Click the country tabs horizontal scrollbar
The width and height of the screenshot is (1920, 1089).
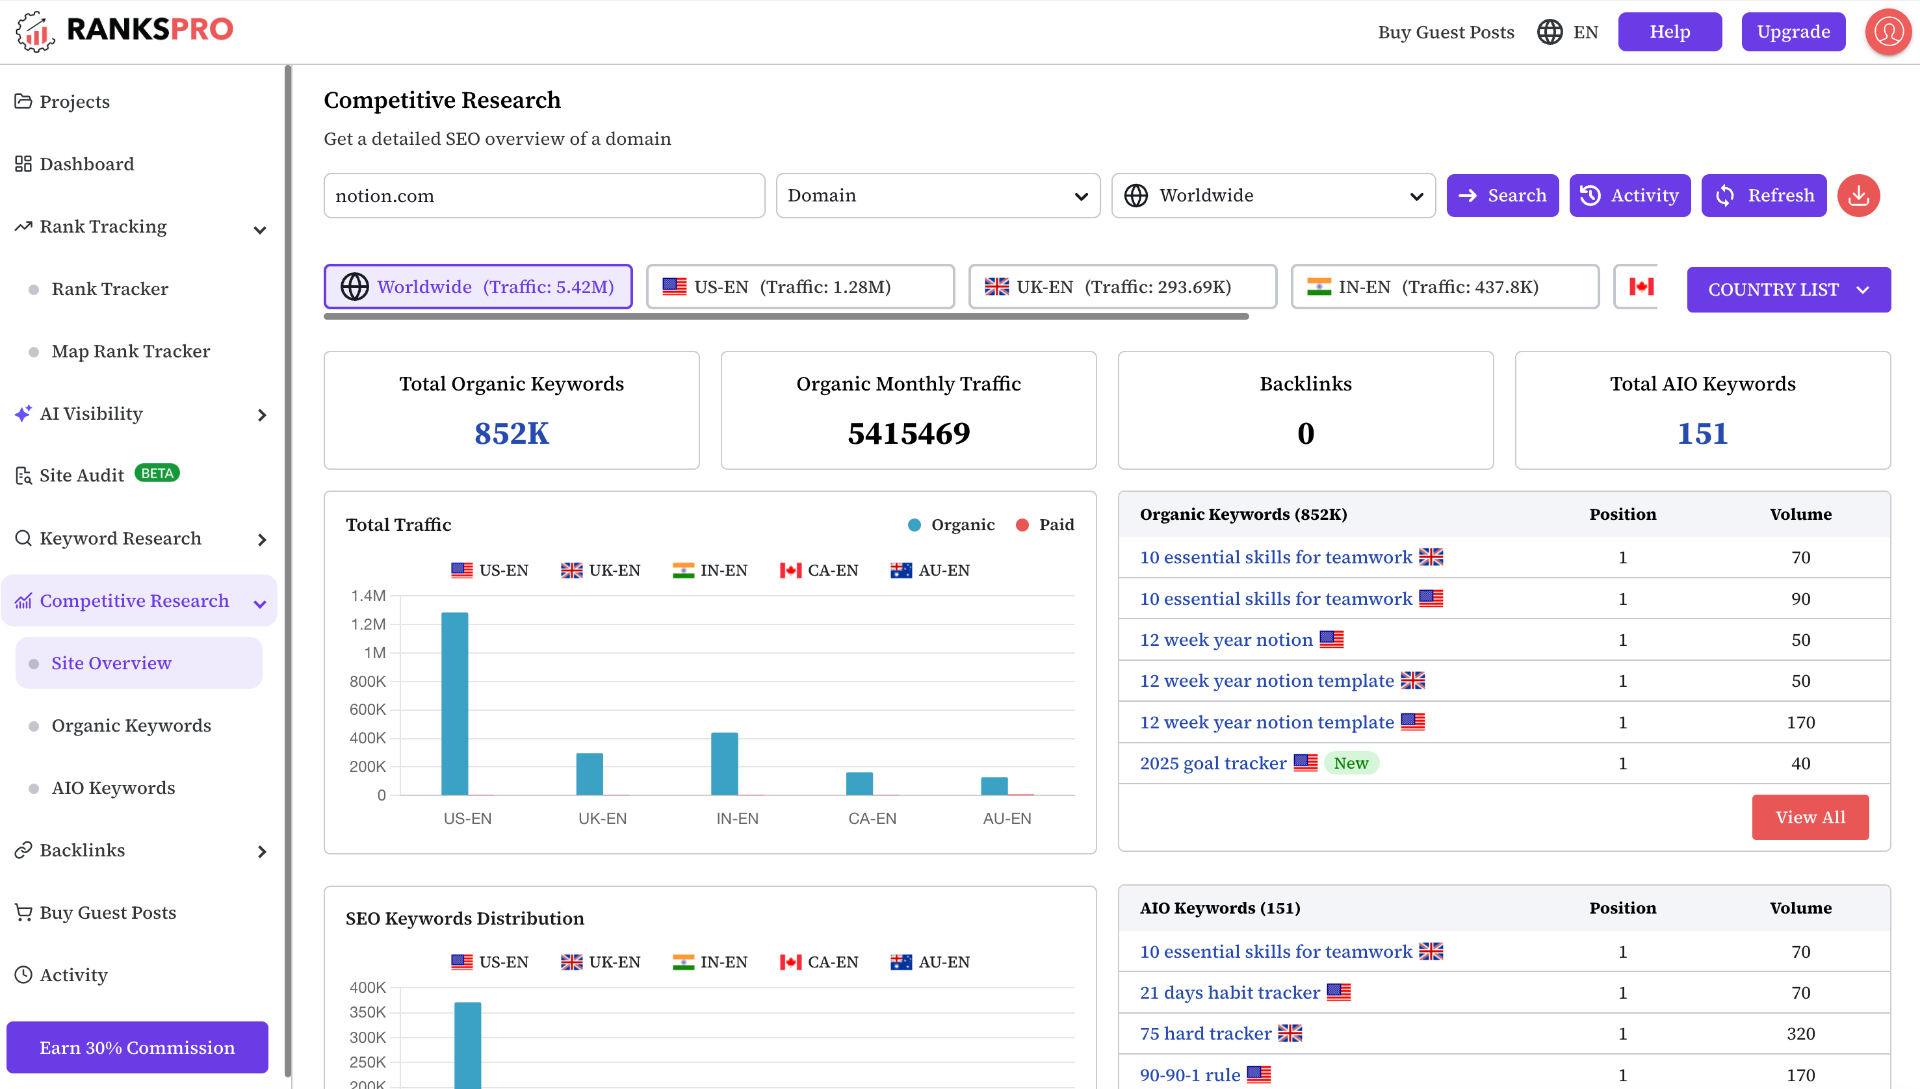[786, 317]
